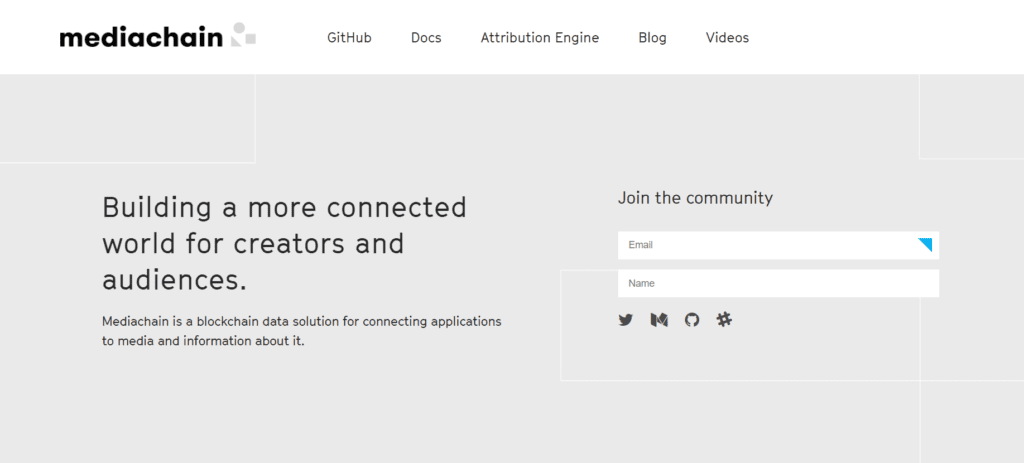Open the GitHub navigation link
The width and height of the screenshot is (1024, 463).
click(349, 38)
